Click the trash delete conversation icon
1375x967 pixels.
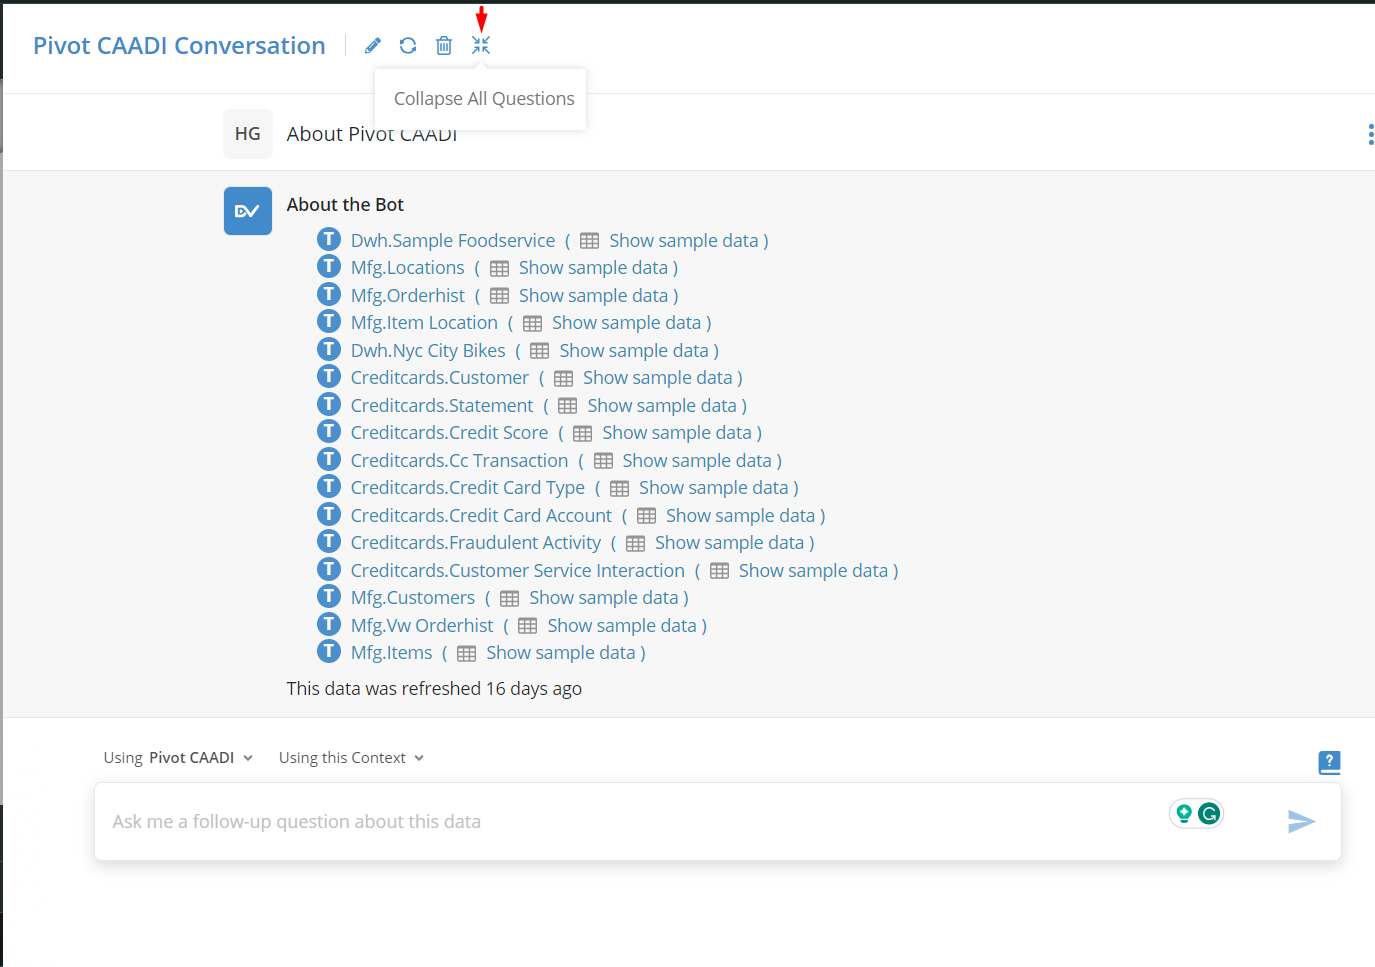[444, 45]
